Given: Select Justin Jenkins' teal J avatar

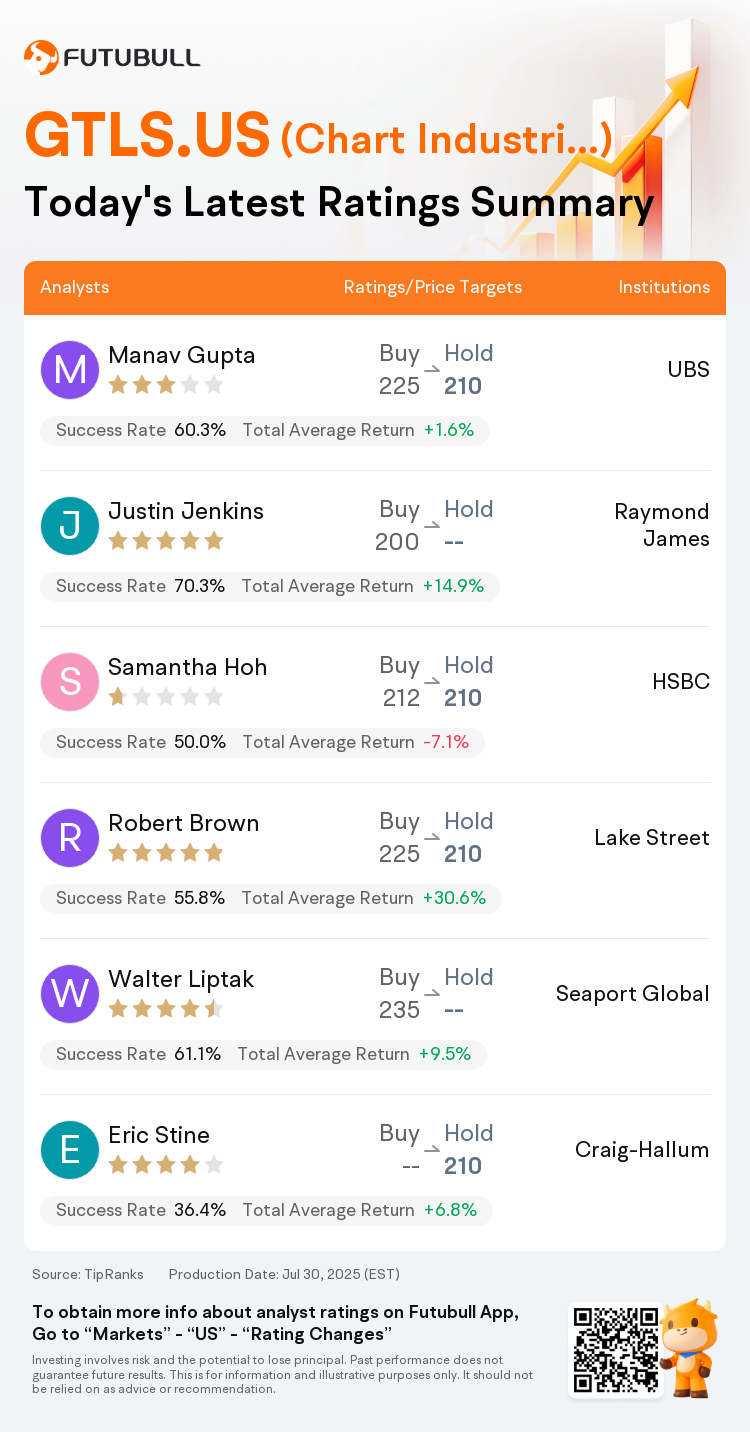Looking at the screenshot, I should 70,526.
